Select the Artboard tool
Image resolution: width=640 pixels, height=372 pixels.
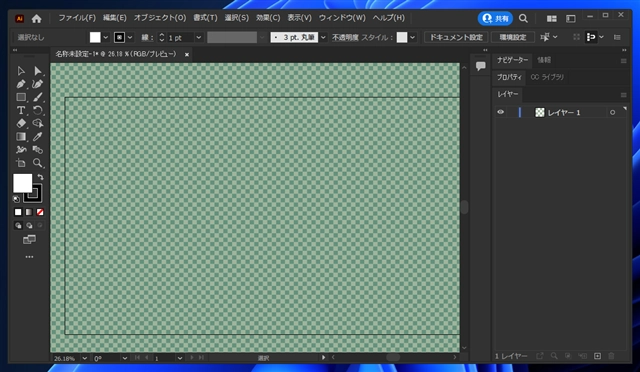(21, 163)
